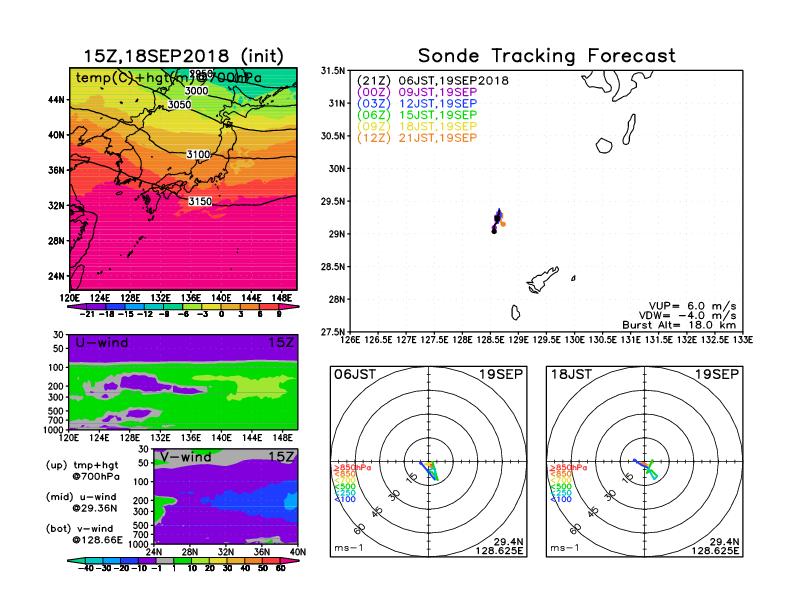The width and height of the screenshot is (792, 612).
Task: Select the orange "(12Z) 21JST,19SEP" legend entry
Action: (417, 138)
